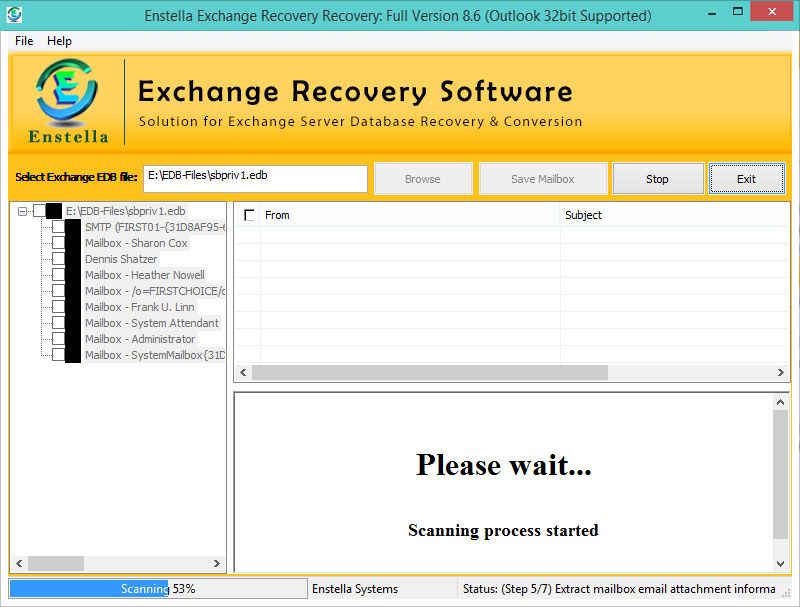Screen dimensions: 800x607
Task: Click the Subject column header
Action: pyautogui.click(x=674, y=215)
